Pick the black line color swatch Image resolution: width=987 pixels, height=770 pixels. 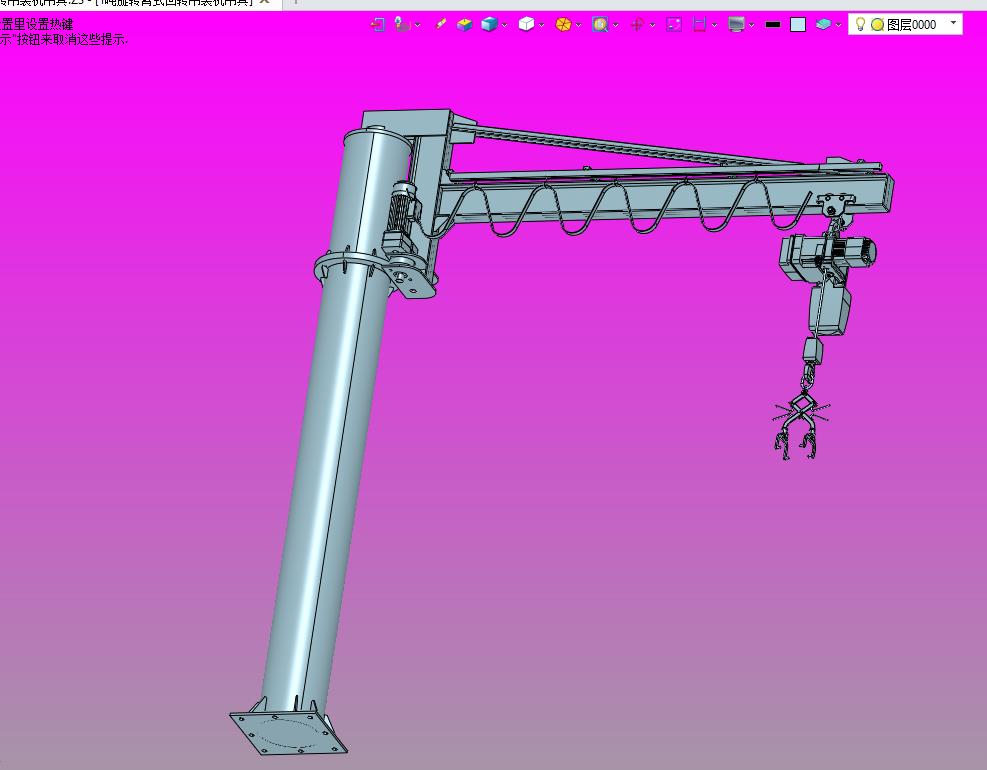pos(773,25)
